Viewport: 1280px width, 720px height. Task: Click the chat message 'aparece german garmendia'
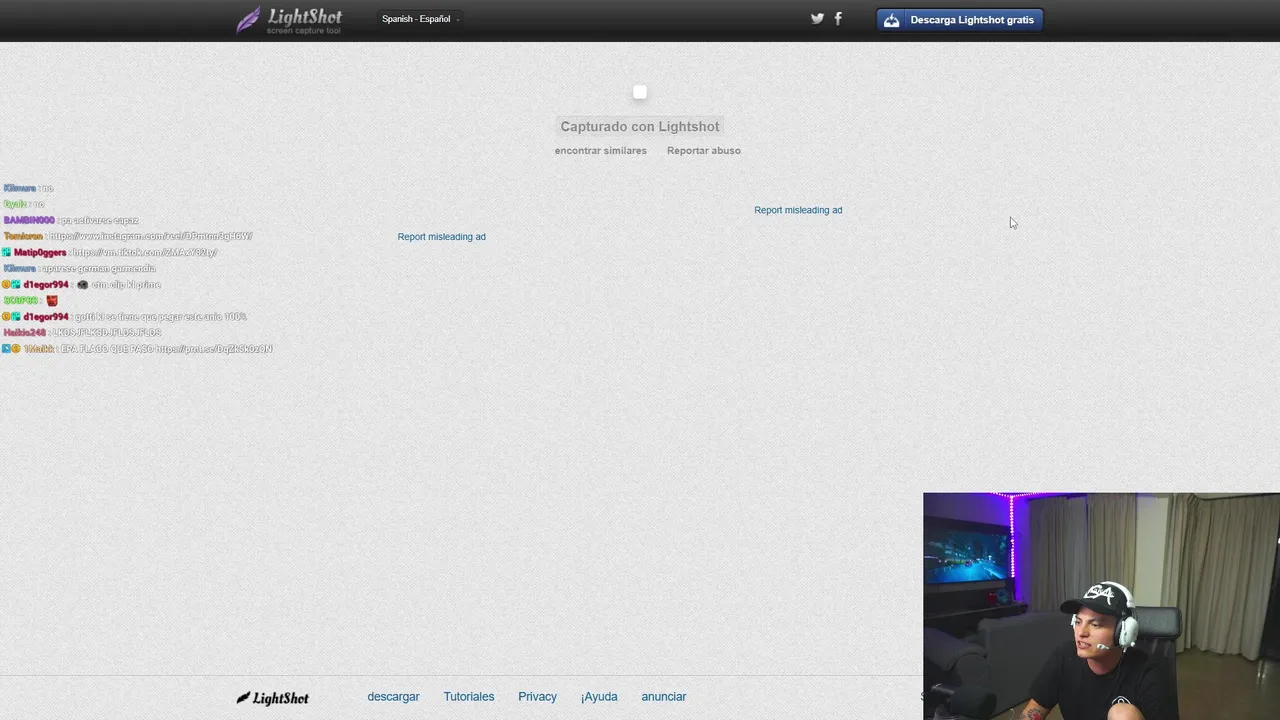tap(99, 268)
